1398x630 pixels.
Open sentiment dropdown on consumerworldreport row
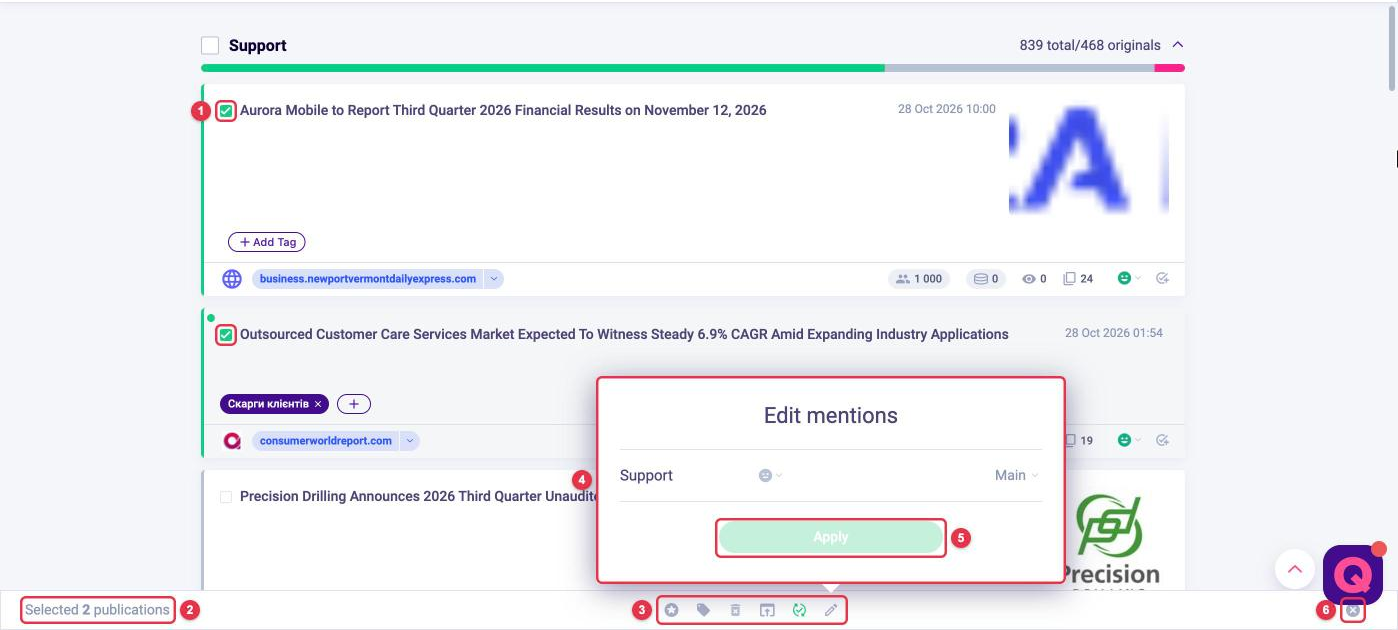tap(1130, 440)
